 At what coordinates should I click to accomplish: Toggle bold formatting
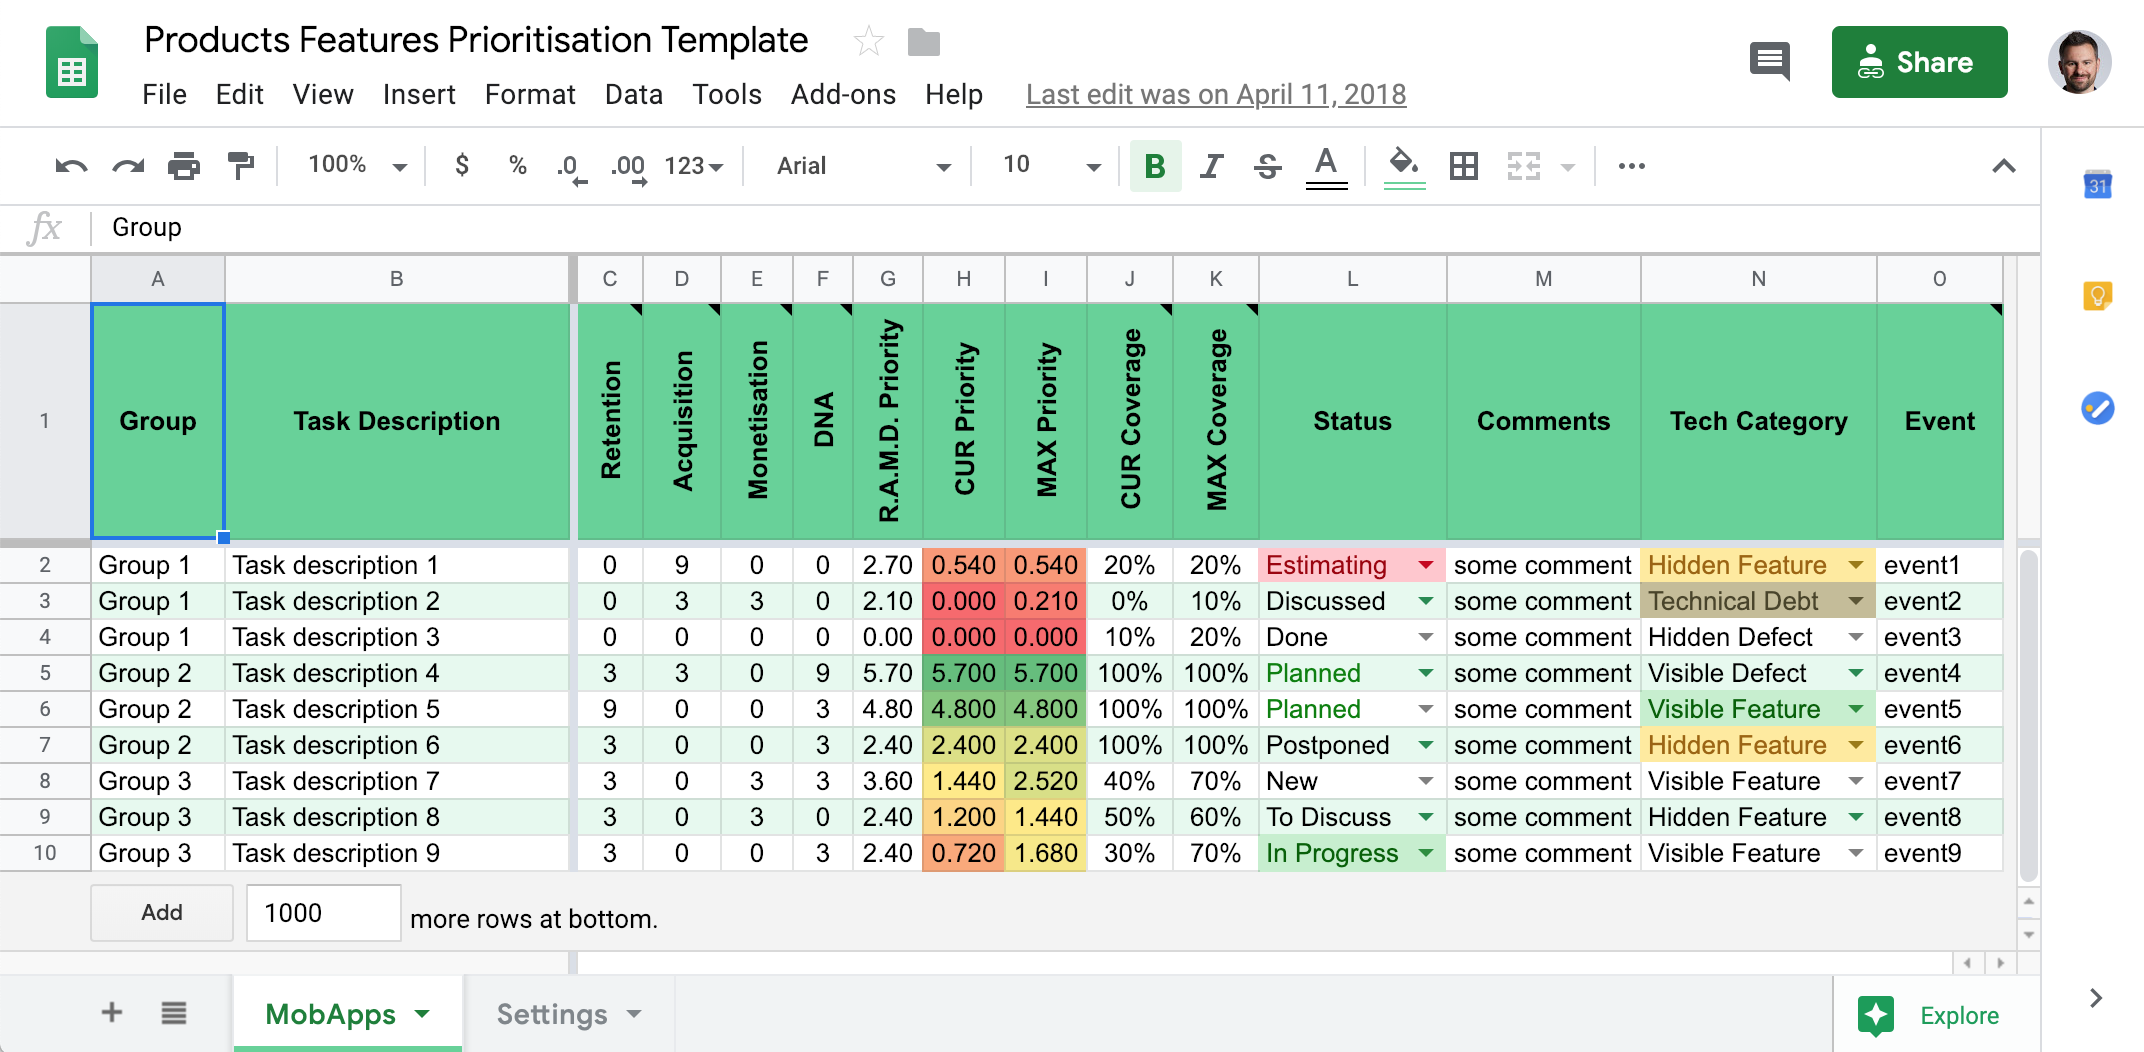point(1155,166)
